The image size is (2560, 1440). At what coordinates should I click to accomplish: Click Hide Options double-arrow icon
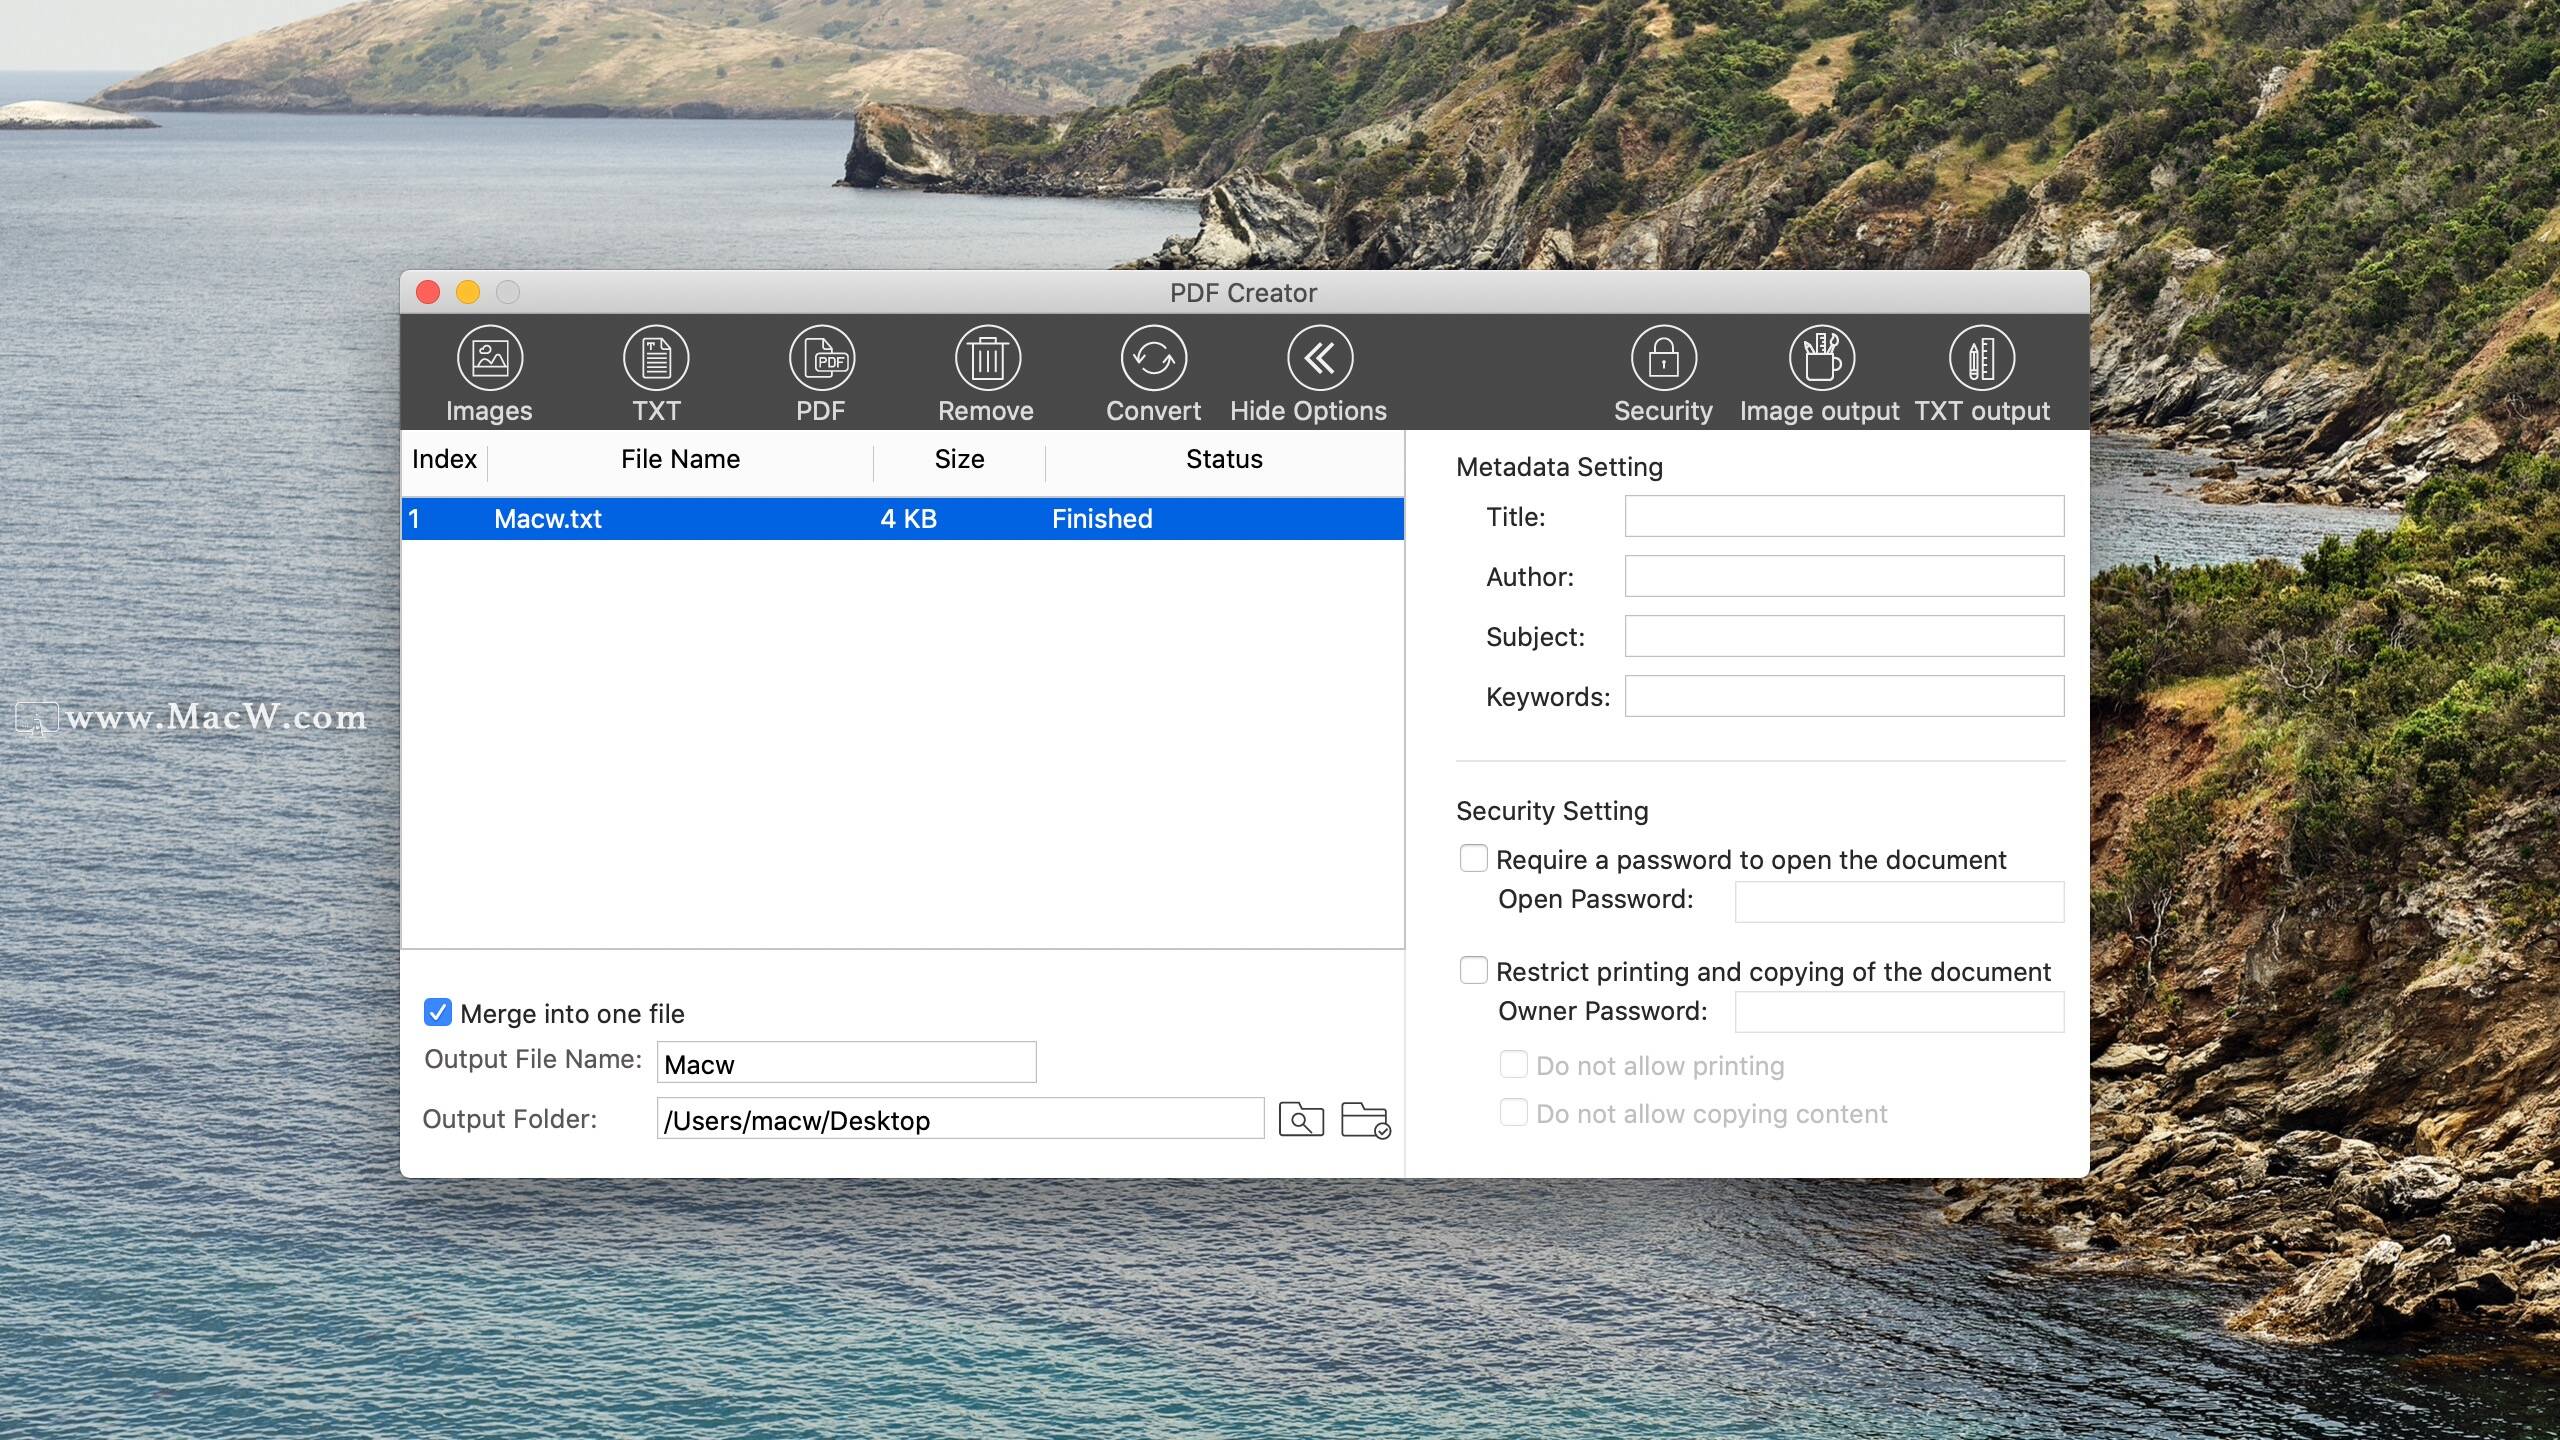coord(1319,358)
